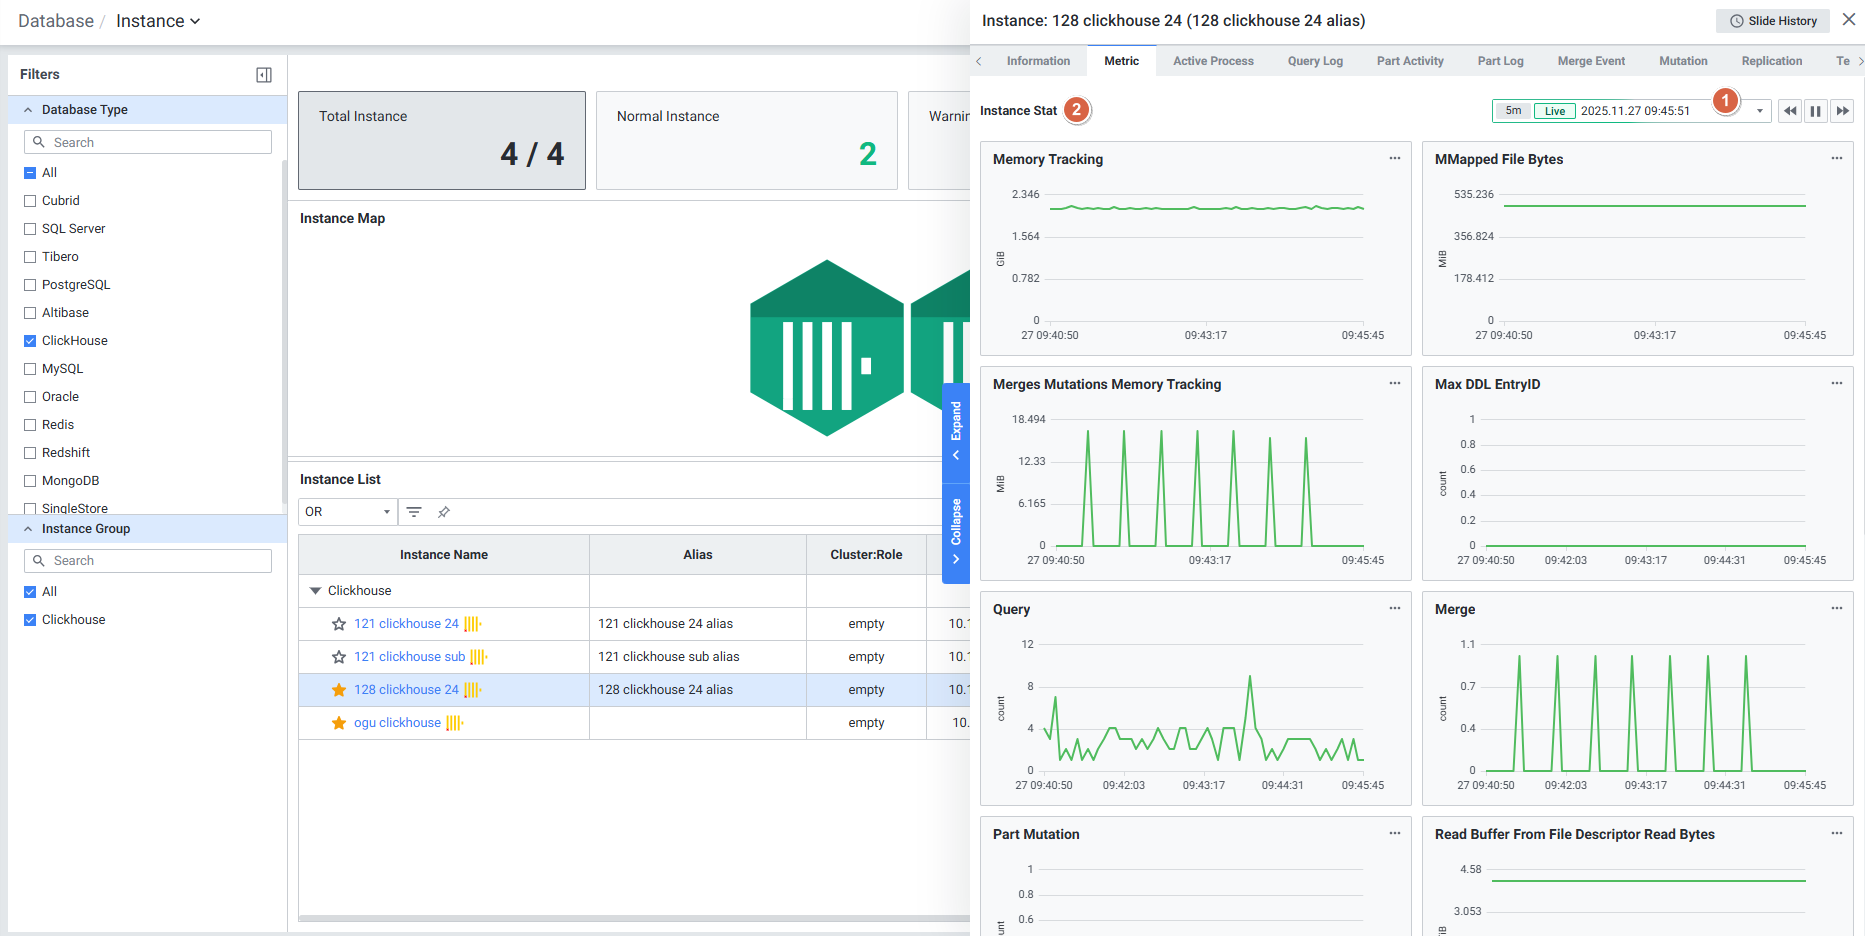Enable the Oracle checkbox filter
The height and width of the screenshot is (936, 1865).
[30, 397]
